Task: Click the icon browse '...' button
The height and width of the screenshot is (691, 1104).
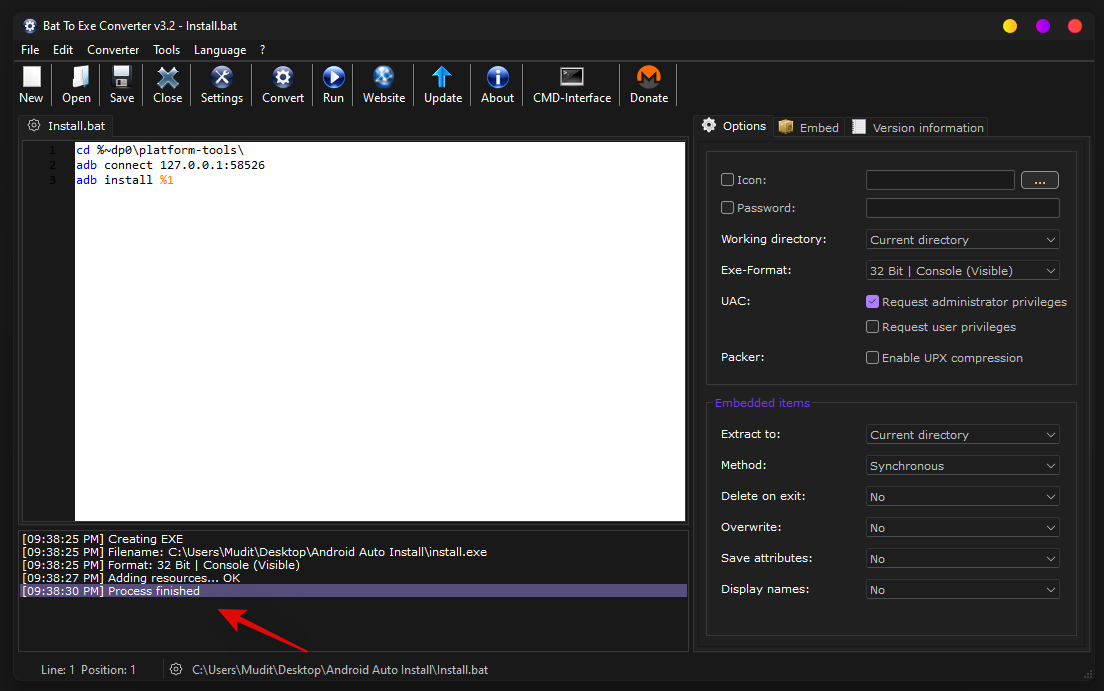Action: [x=1040, y=180]
